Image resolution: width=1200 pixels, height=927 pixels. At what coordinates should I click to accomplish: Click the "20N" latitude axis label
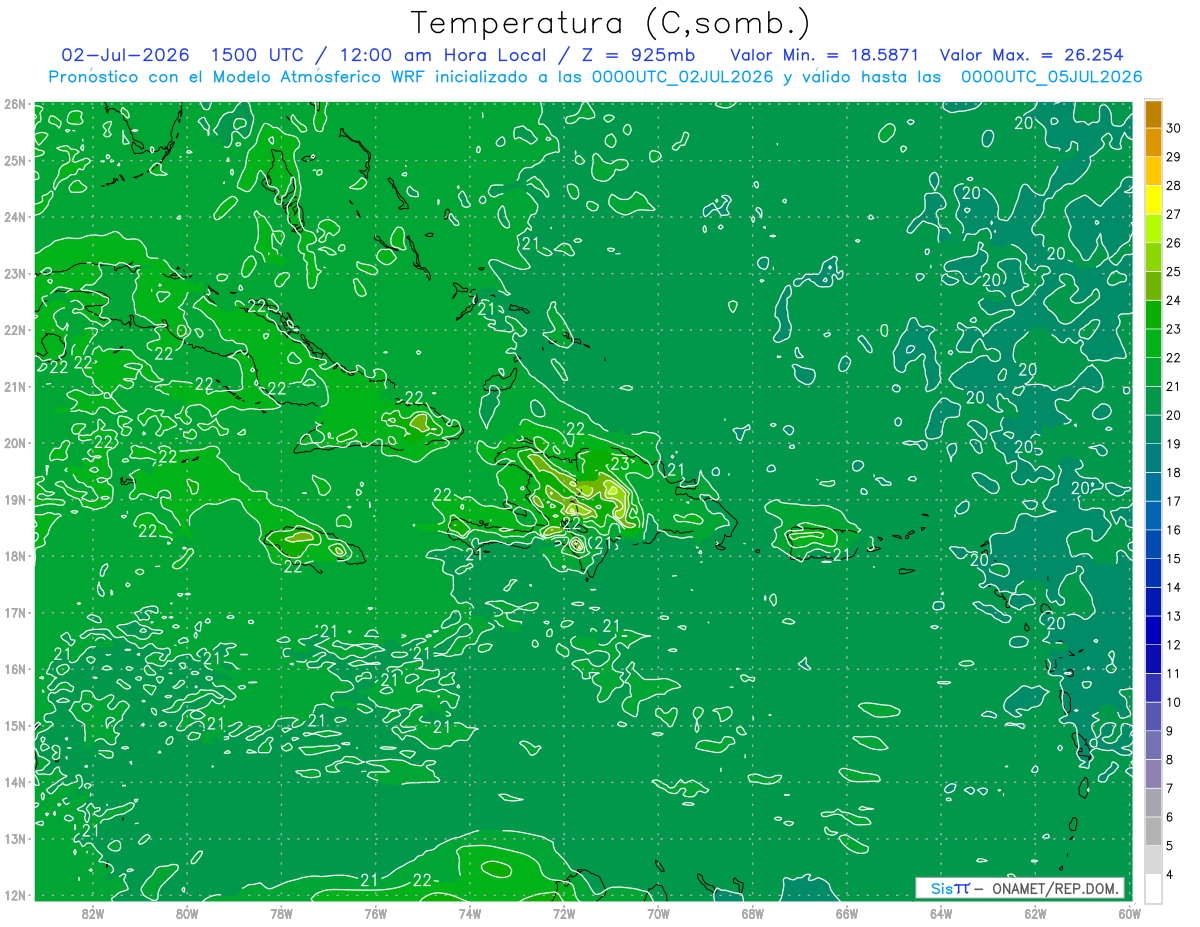14,443
